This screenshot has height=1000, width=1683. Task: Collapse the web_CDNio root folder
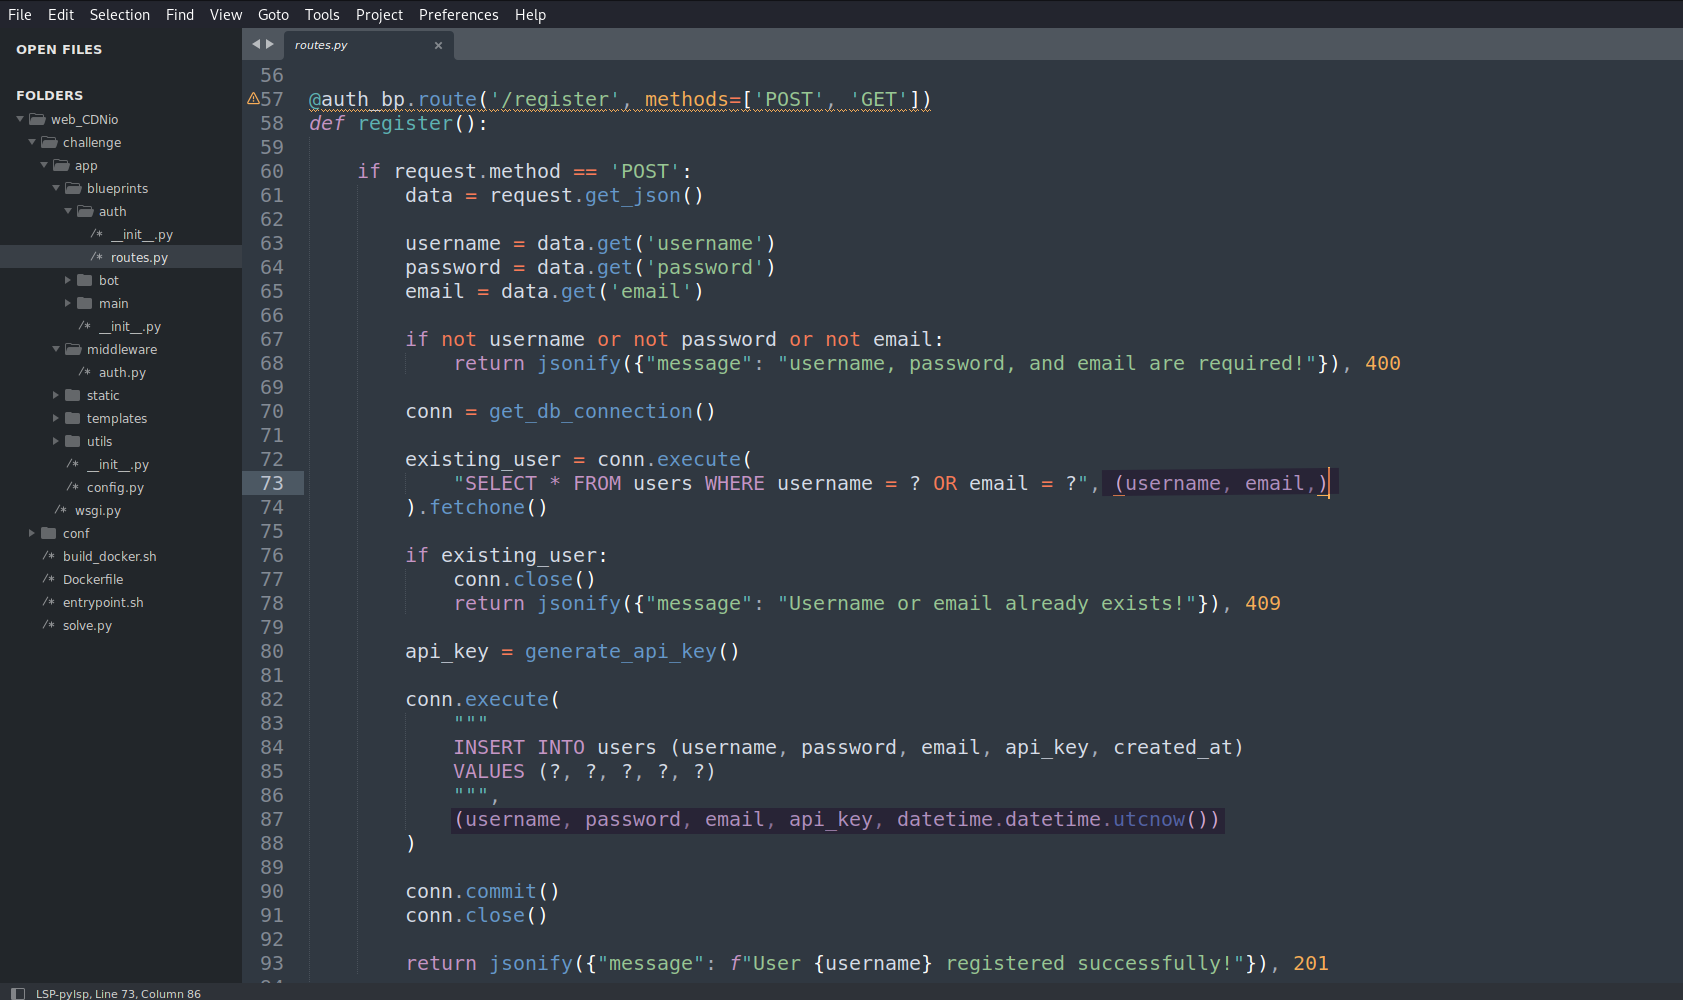(x=20, y=119)
